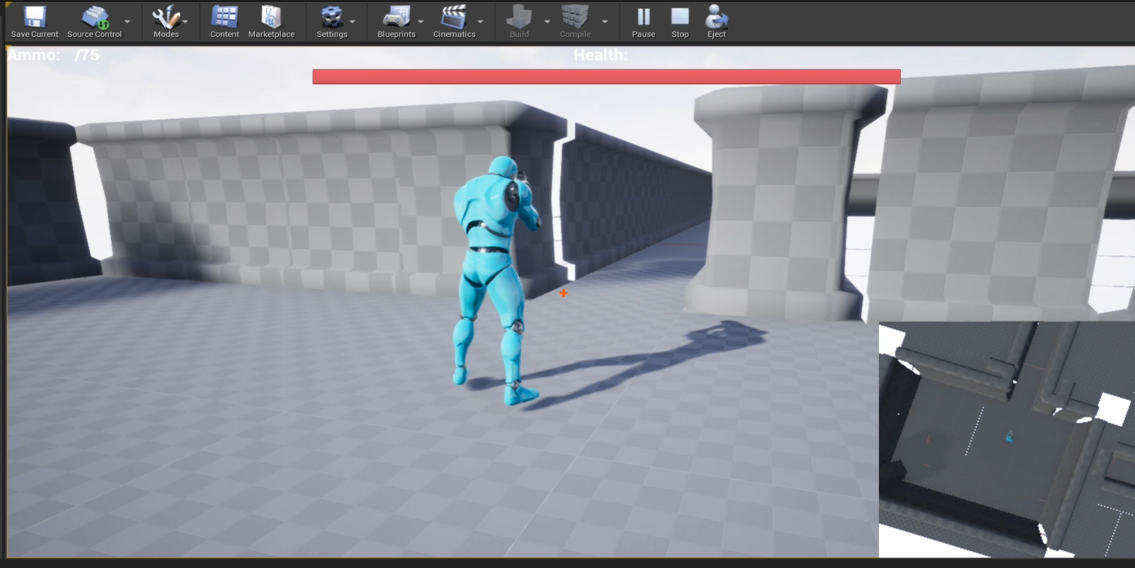Expand the Source Control dropdown arrow

[128, 22]
